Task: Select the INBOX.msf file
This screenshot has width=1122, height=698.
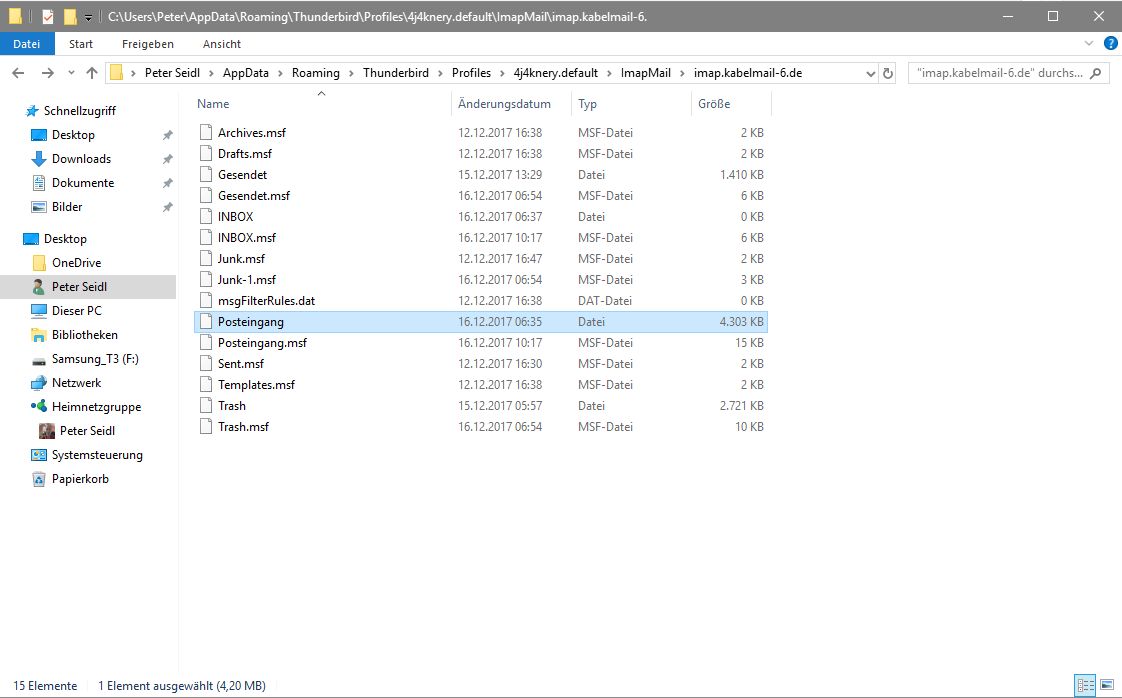Action: pyautogui.click(x=247, y=238)
